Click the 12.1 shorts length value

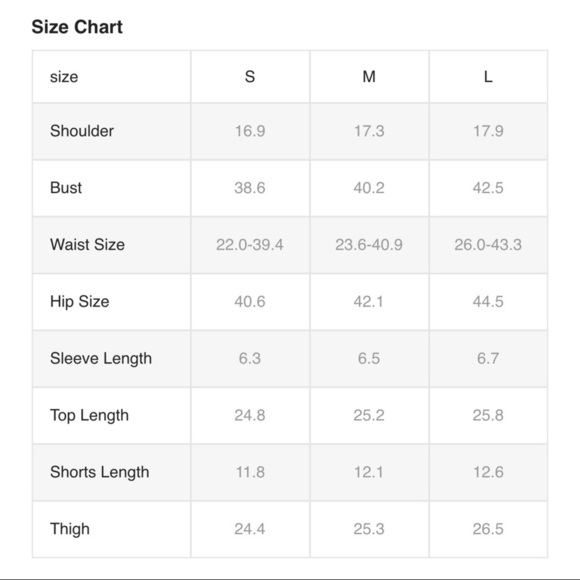(x=369, y=472)
